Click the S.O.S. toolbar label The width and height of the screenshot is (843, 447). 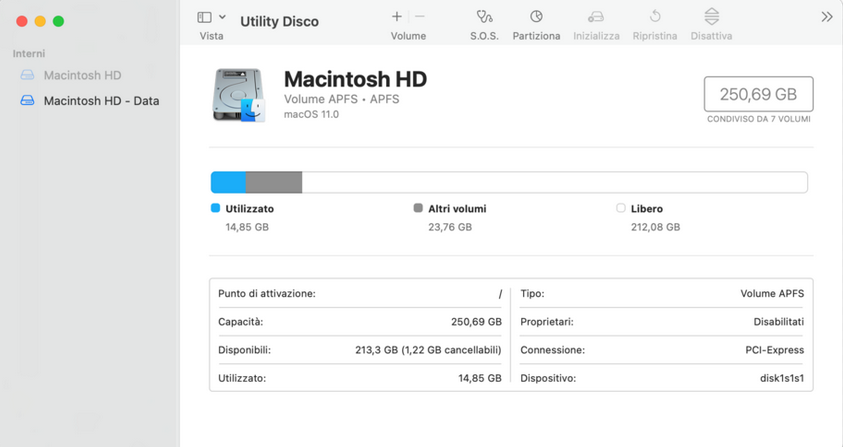[x=484, y=36]
